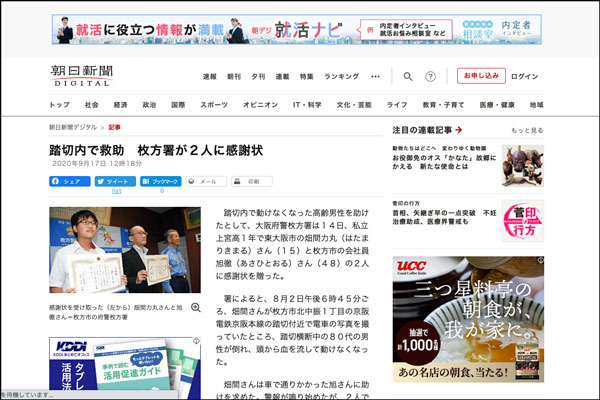The height and width of the screenshot is (400, 600).
Task: Open the 政治 category tab
Action: [x=149, y=104]
